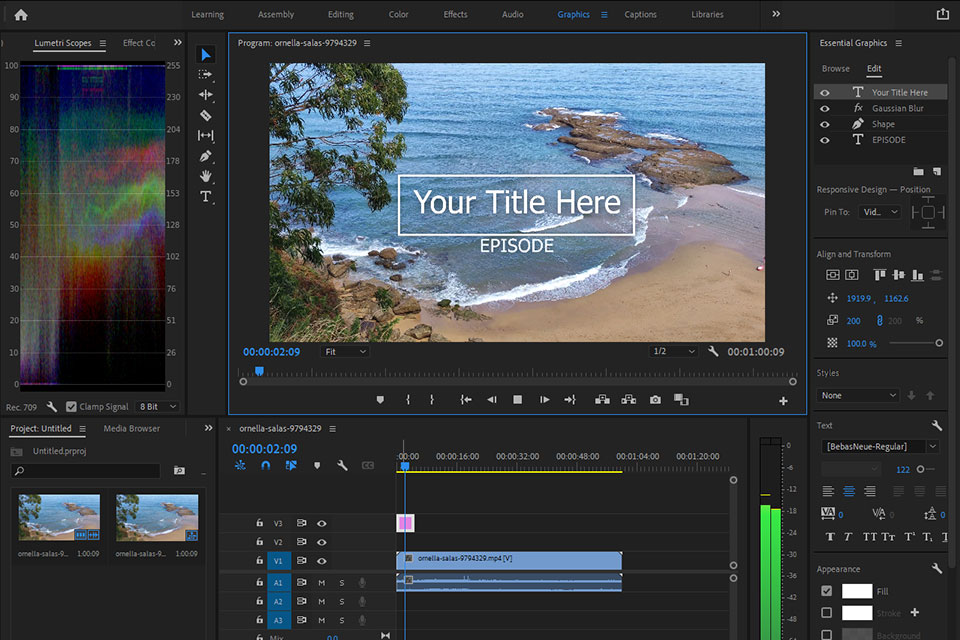The image size is (960, 640).
Task: Click the Home icon
Action: [x=21, y=15]
